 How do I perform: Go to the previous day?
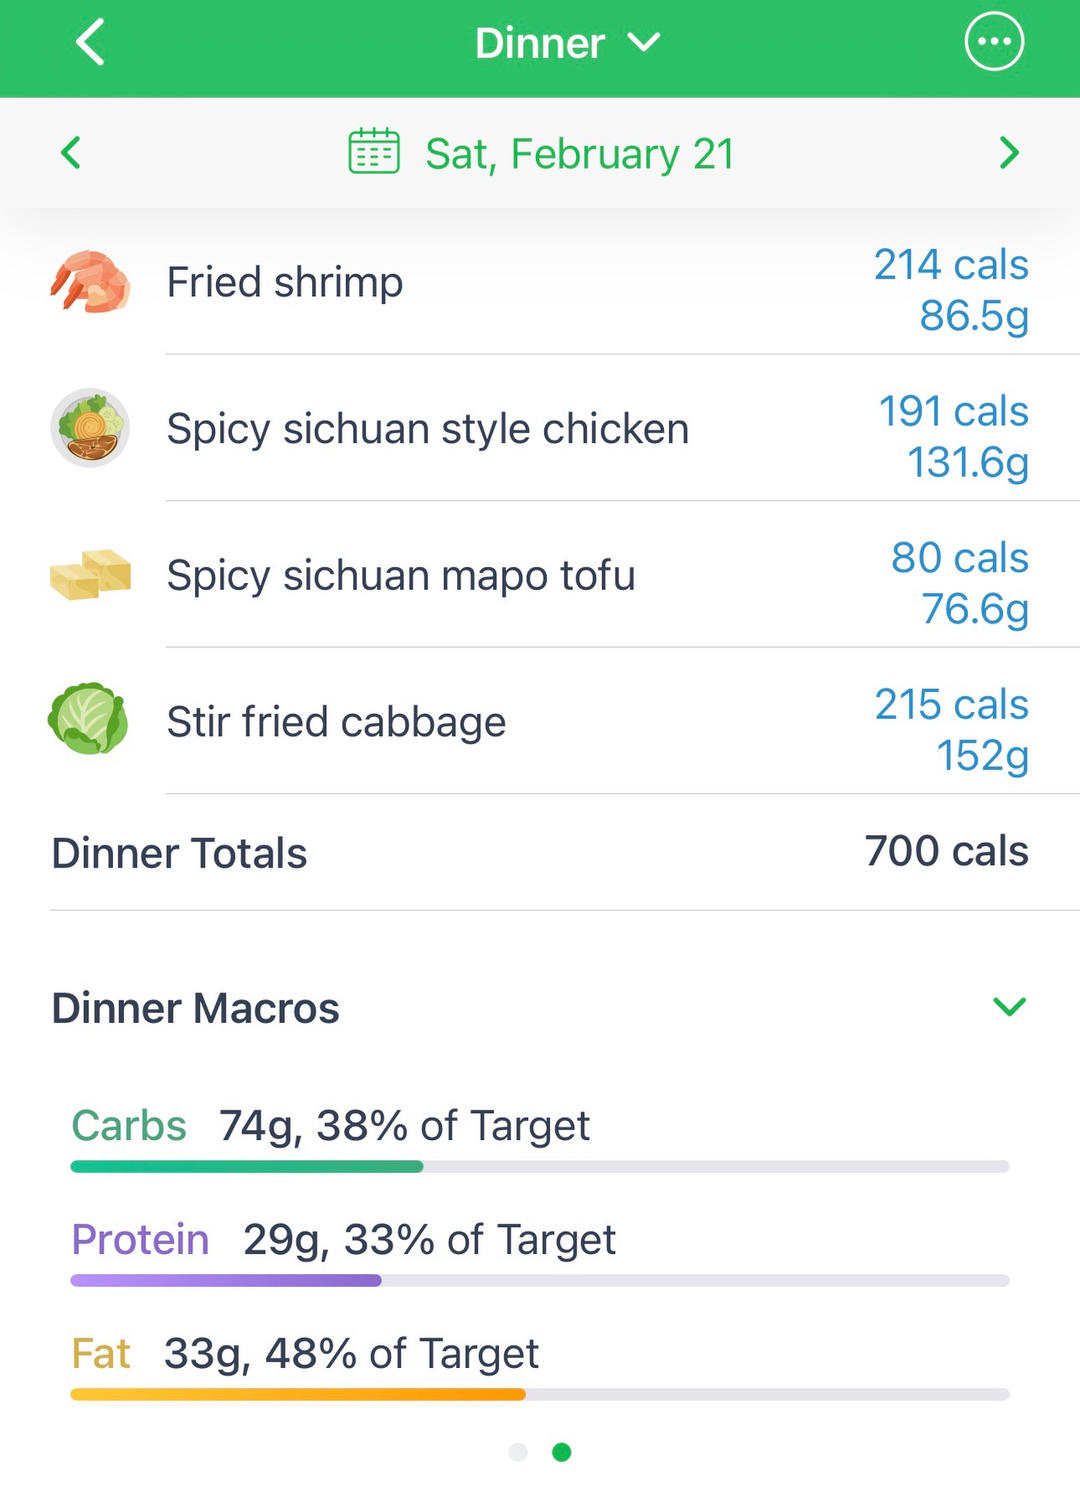[70, 153]
